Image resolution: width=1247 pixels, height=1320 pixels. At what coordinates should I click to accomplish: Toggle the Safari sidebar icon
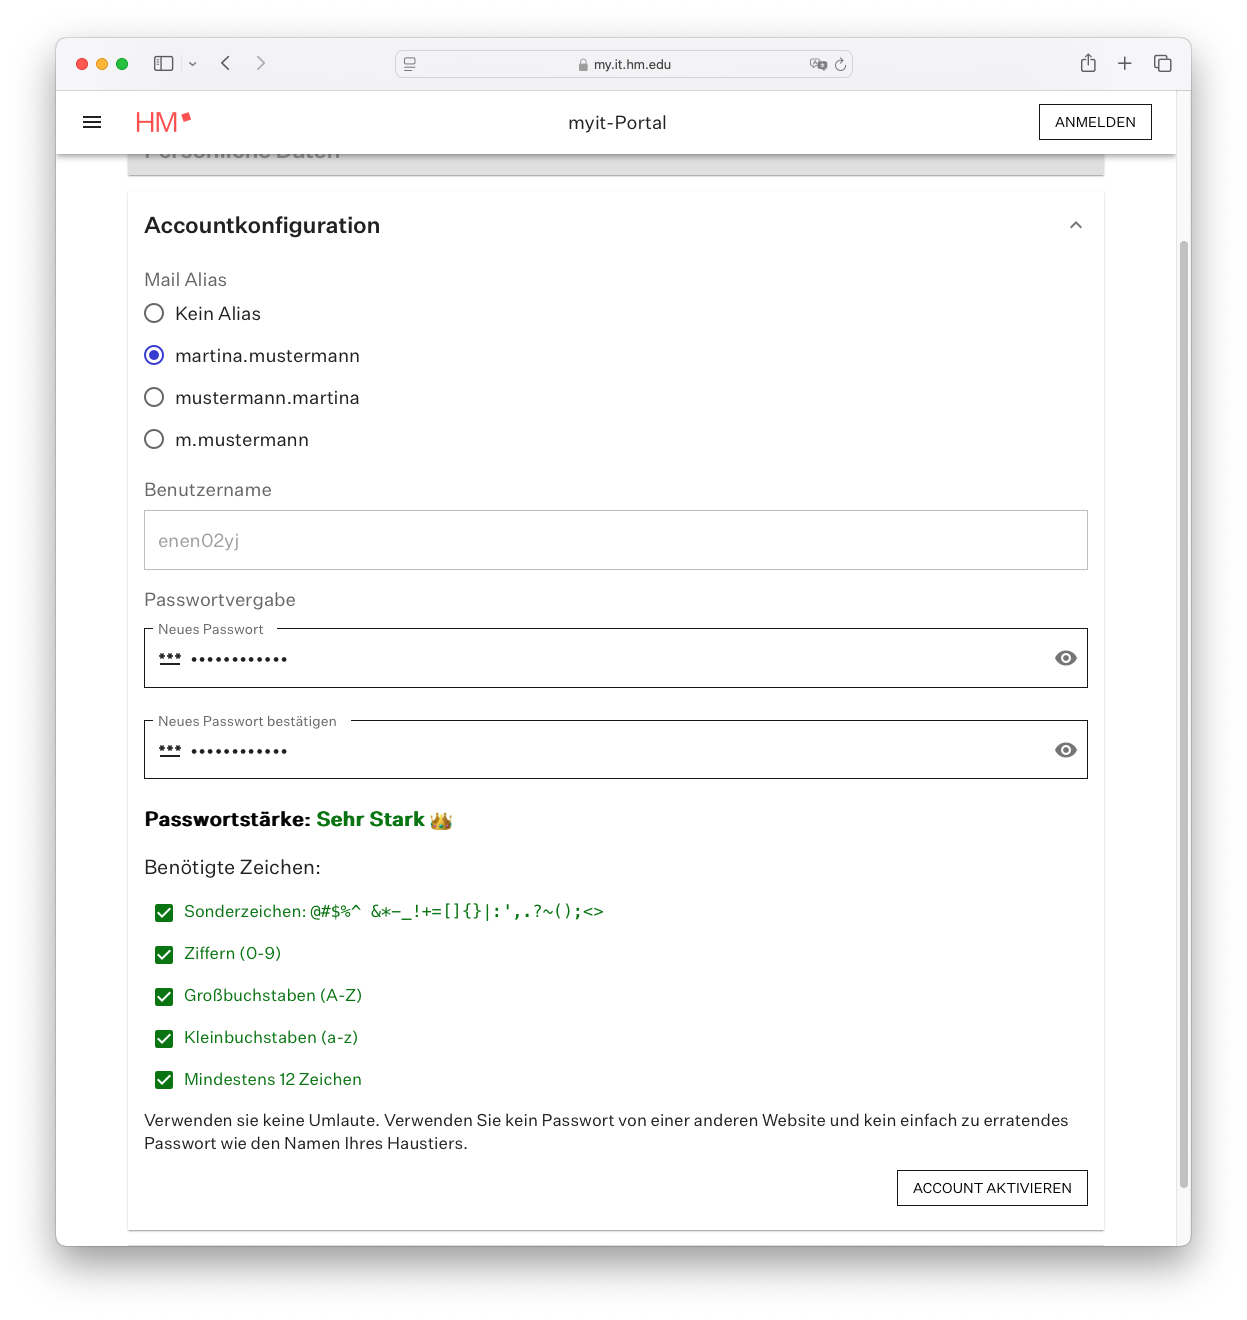pos(163,63)
